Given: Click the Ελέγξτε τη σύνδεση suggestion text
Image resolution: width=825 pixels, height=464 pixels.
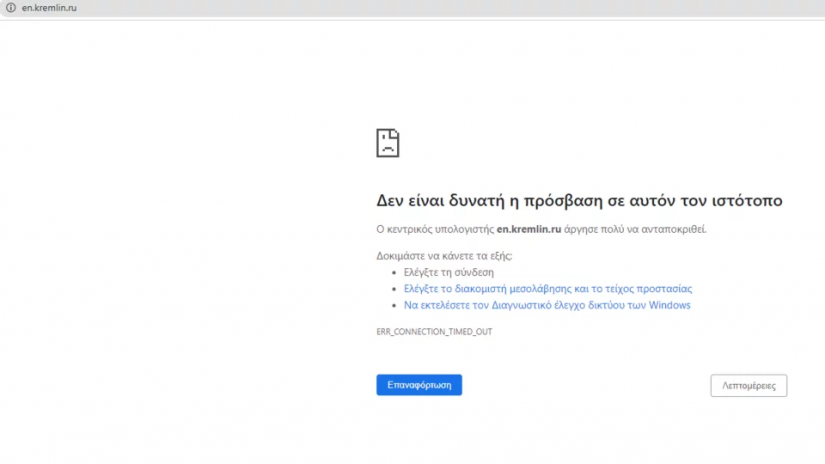Looking at the screenshot, I should click(448, 272).
